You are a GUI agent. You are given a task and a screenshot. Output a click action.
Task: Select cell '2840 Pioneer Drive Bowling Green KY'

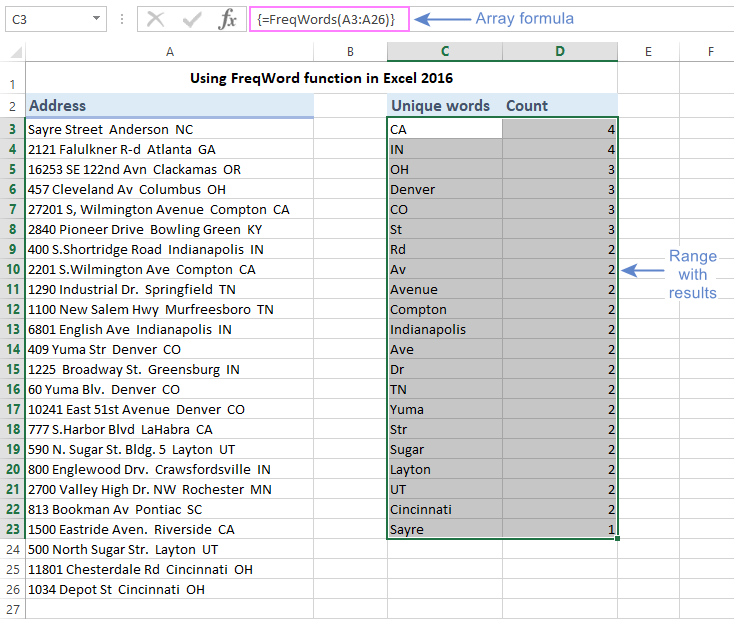[169, 229]
